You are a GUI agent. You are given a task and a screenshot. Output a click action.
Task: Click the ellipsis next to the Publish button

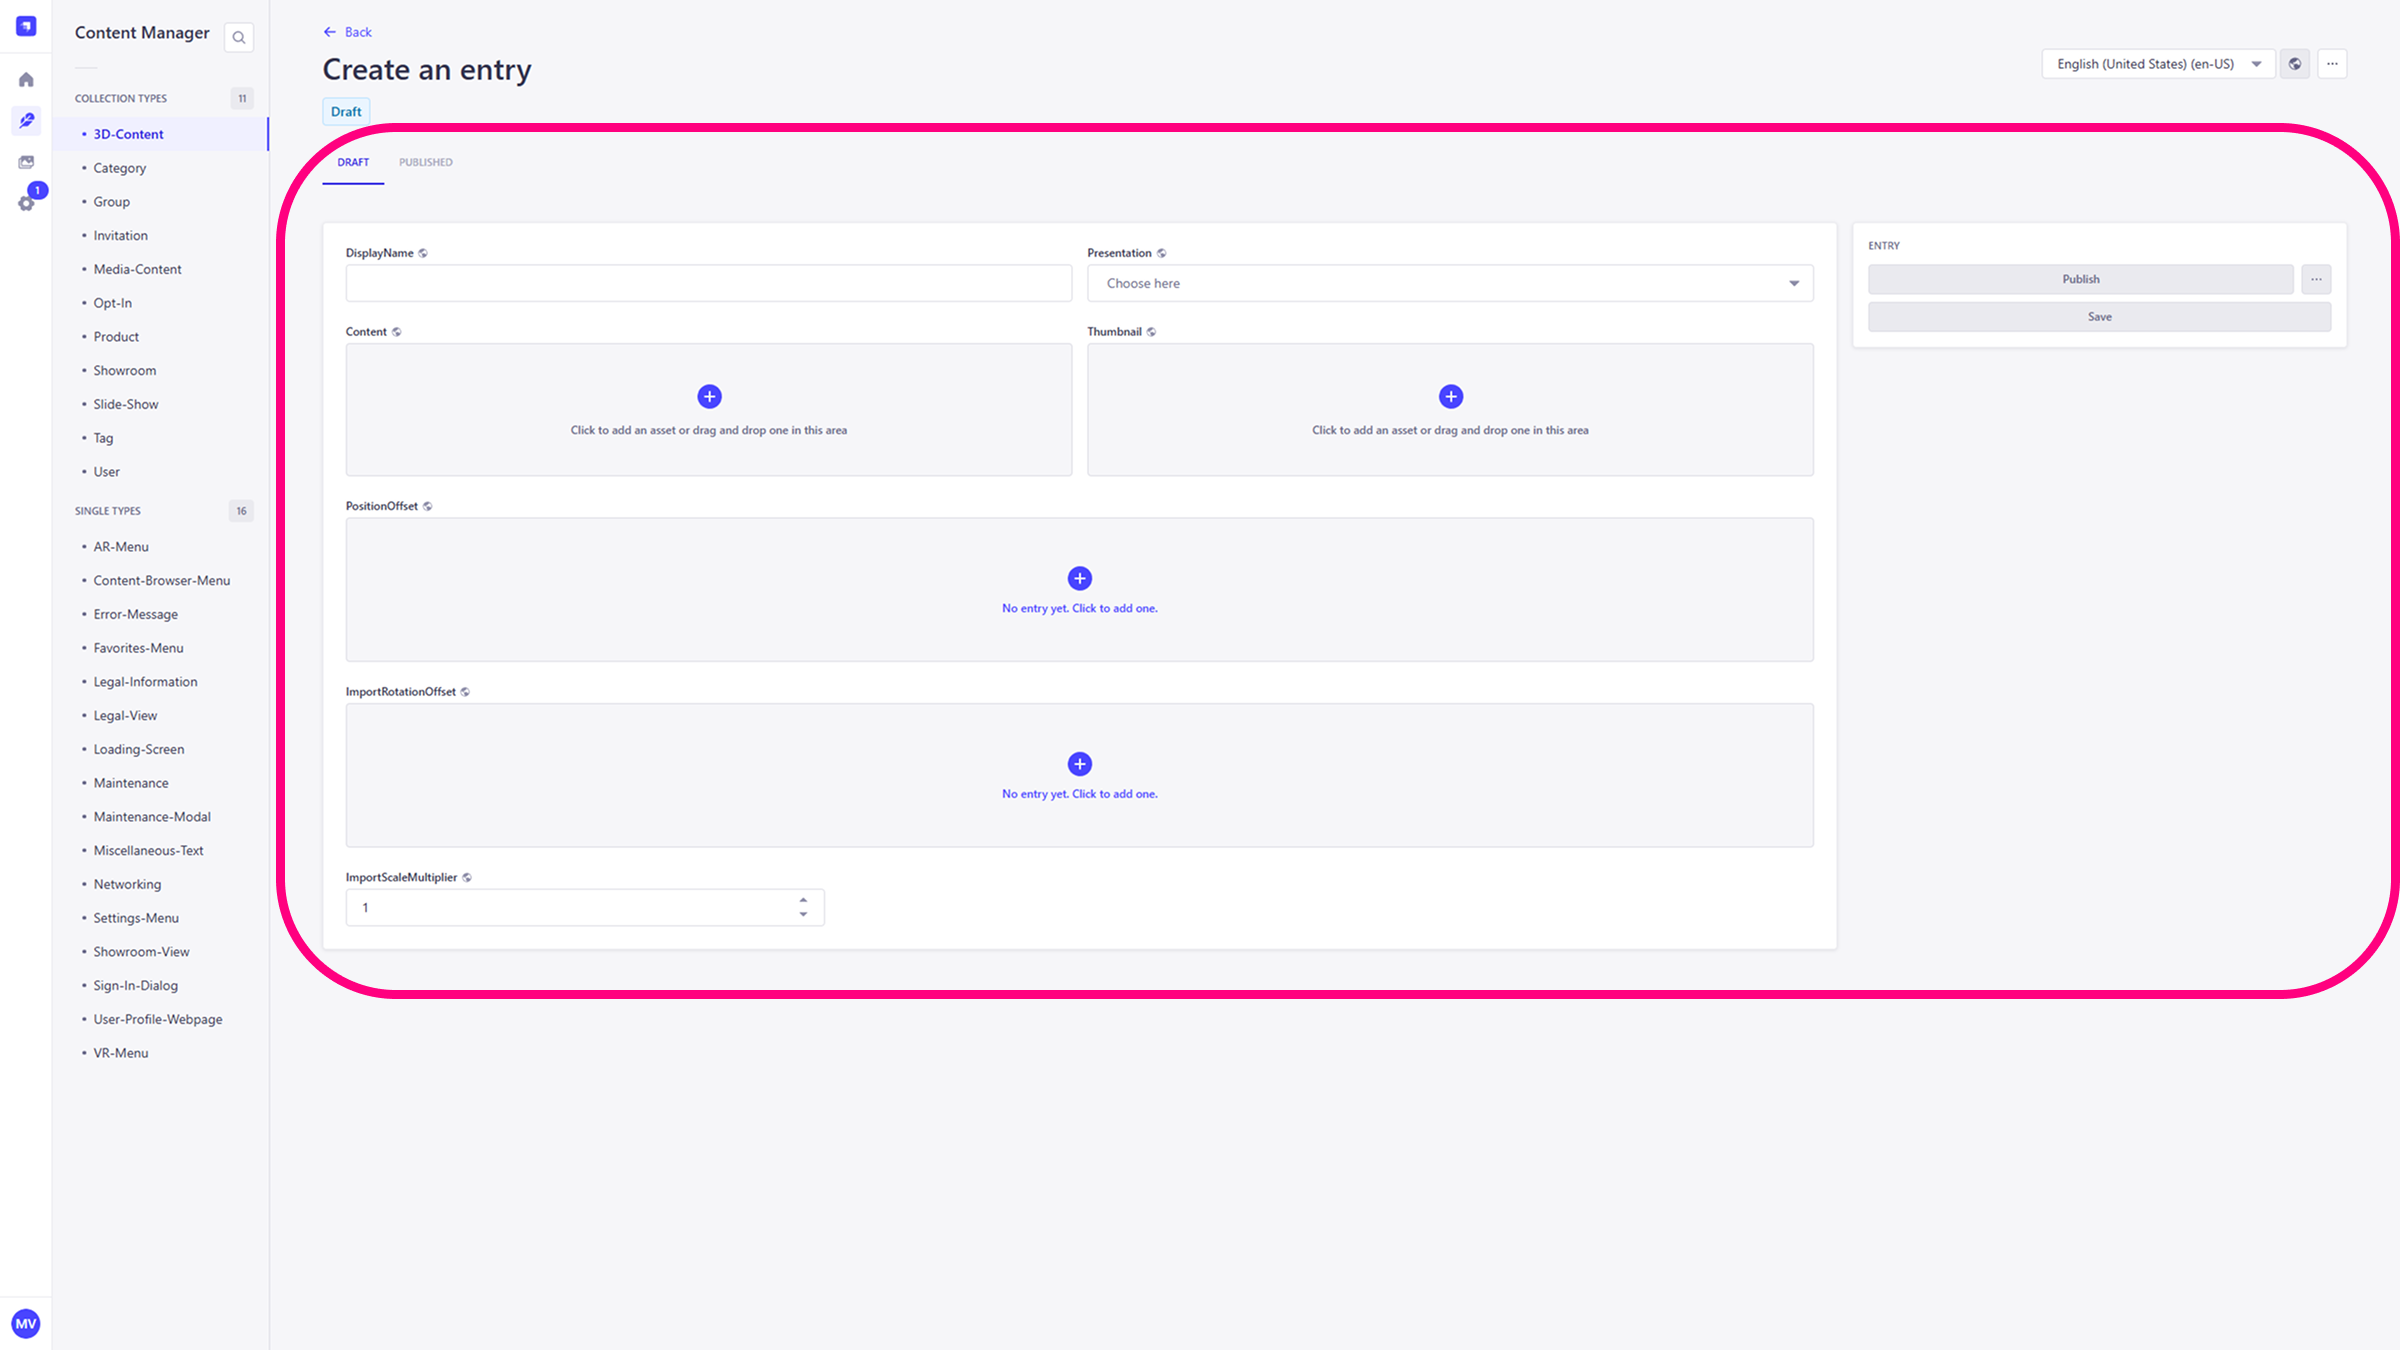click(2315, 279)
